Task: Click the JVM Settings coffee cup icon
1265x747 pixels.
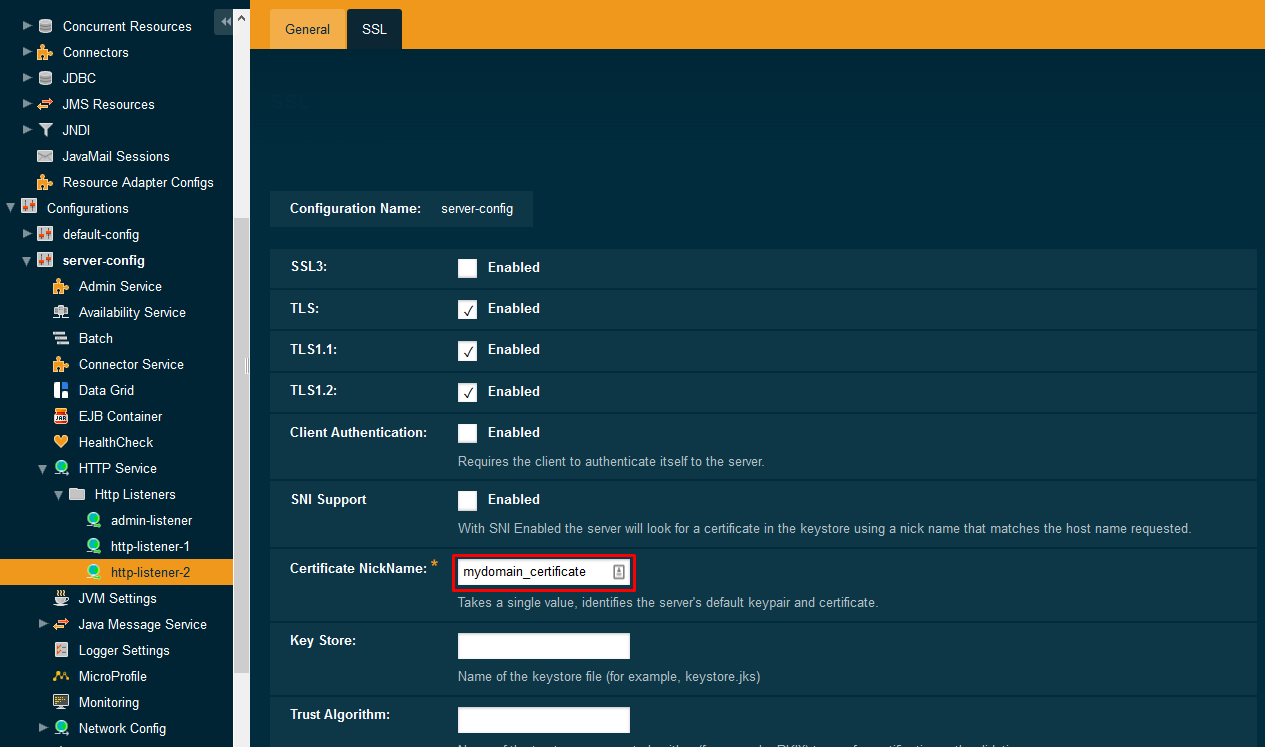Action: (x=60, y=598)
